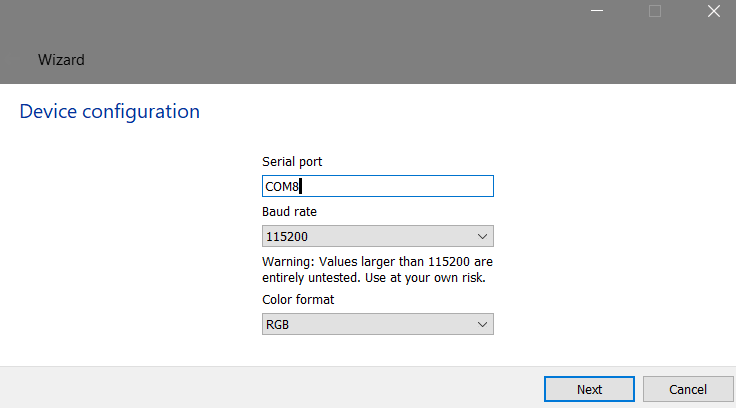Click the Device configuration heading
This screenshot has width=736, height=408.
[x=110, y=111]
